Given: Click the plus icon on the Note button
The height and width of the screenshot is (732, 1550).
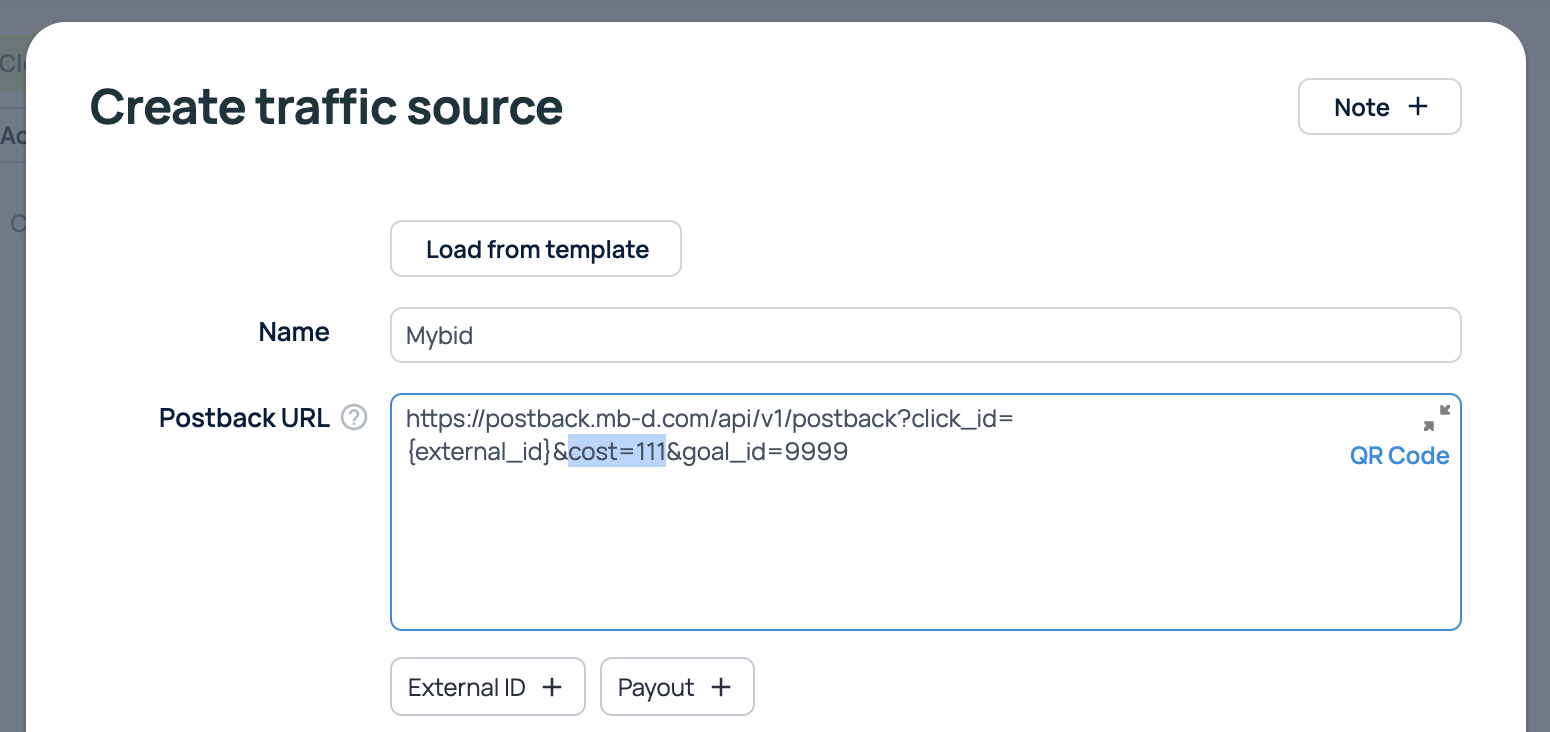Looking at the screenshot, I should pos(1417,107).
